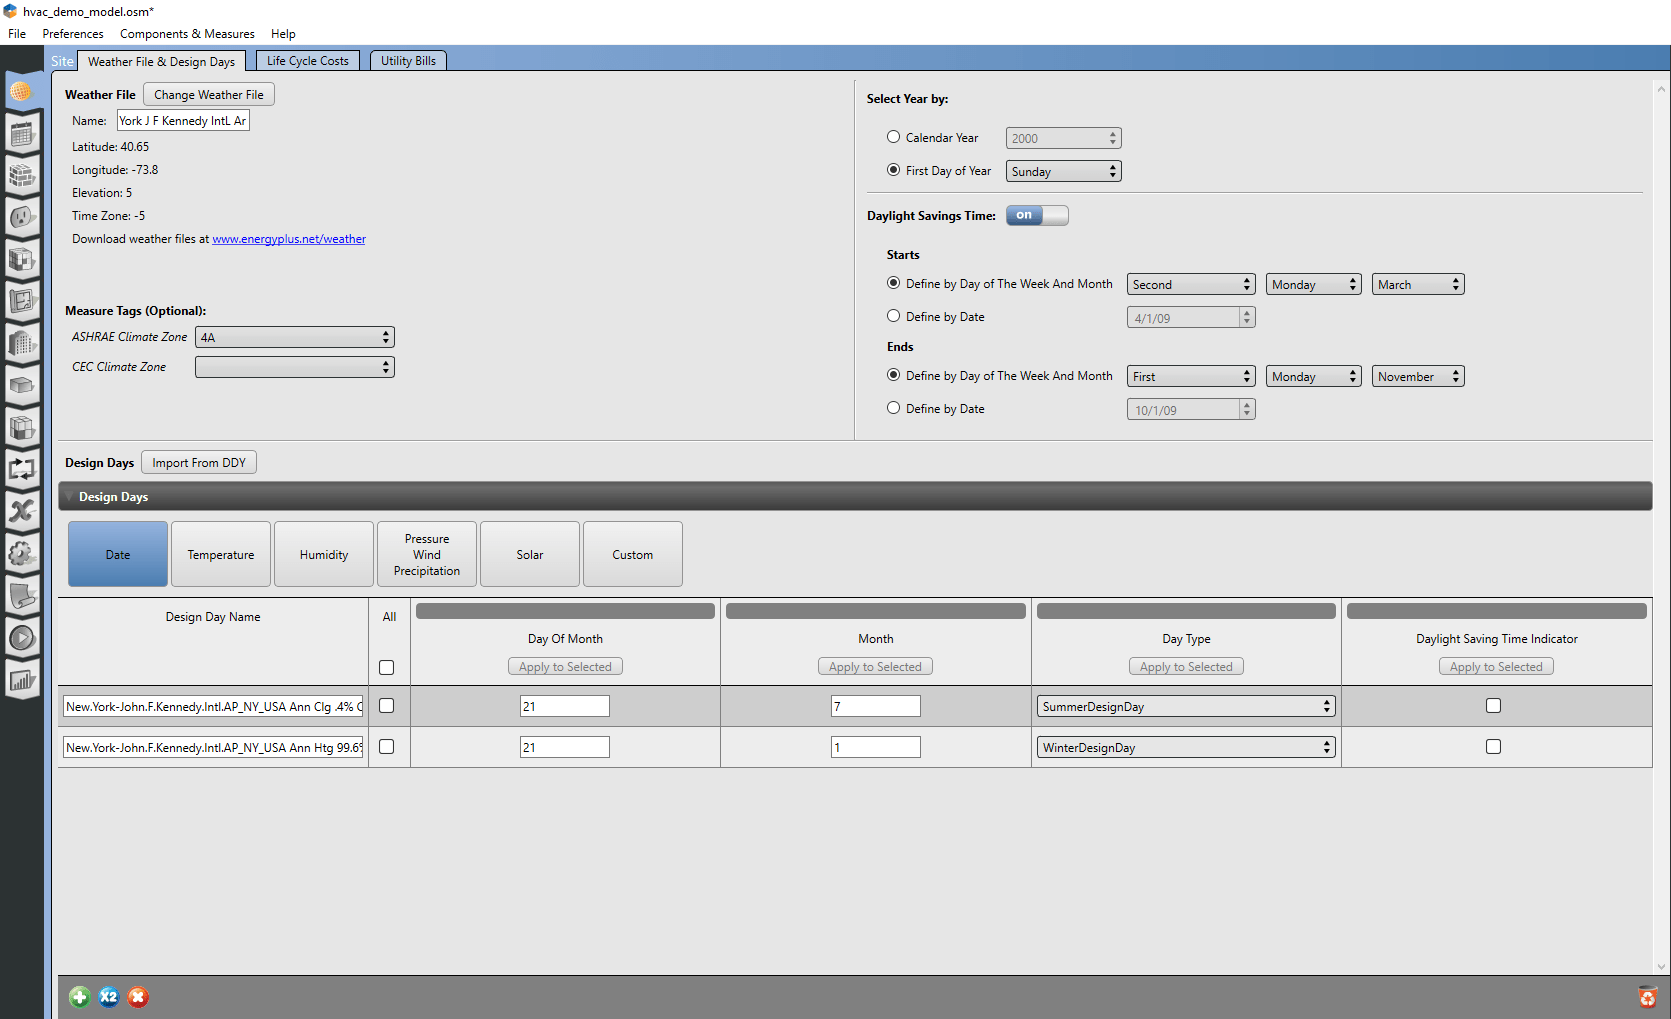Image resolution: width=1671 pixels, height=1019 pixels.
Task: Remove selected design day with red x
Action: (137, 996)
